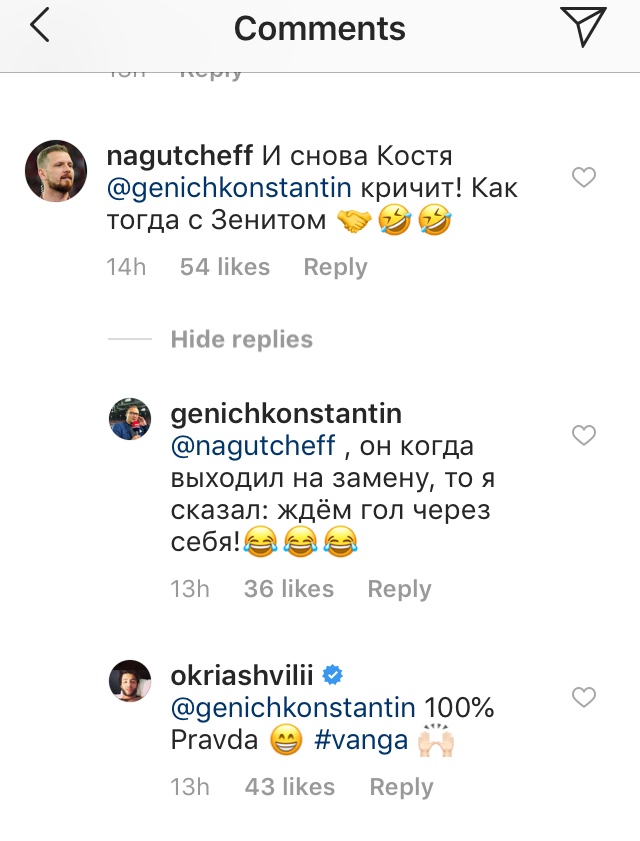
Task: View 54 likes on nagutcheff's comment
Action: coord(225,267)
